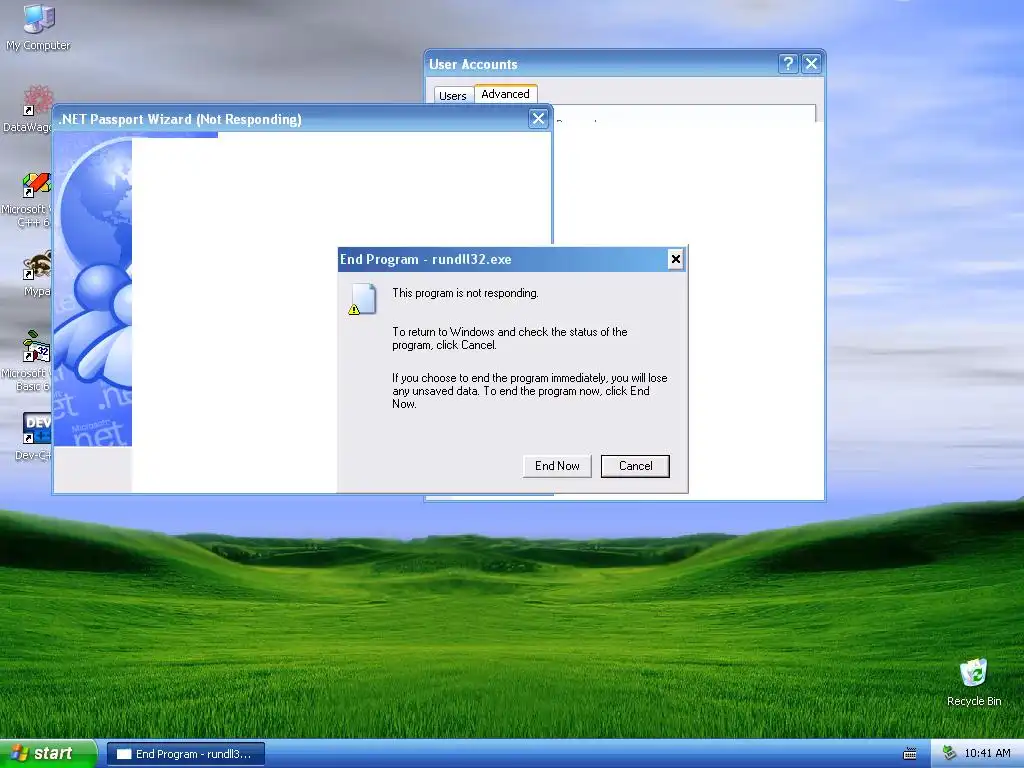Open My Computer desktop icon
This screenshot has height=768, width=1024.
(x=38, y=26)
